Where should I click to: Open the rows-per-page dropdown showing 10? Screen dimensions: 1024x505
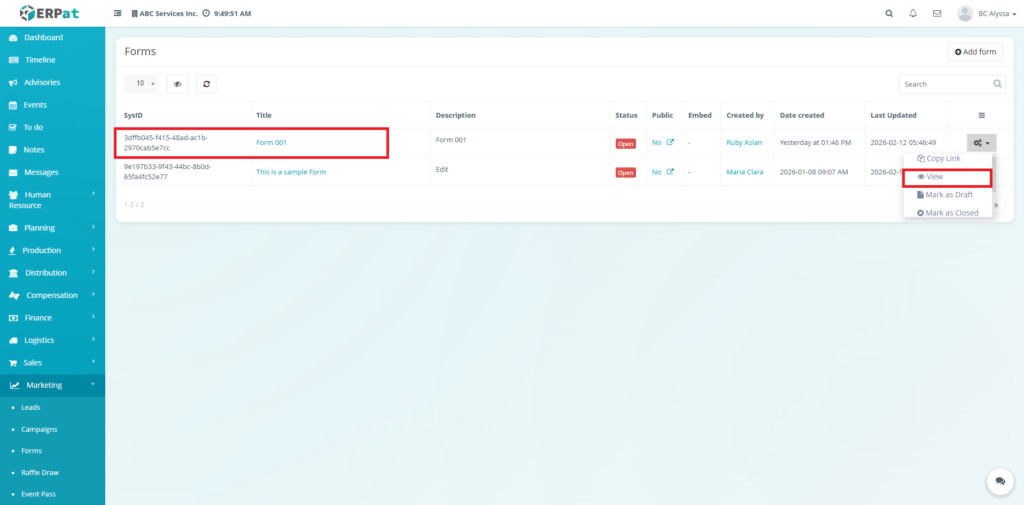click(x=145, y=84)
